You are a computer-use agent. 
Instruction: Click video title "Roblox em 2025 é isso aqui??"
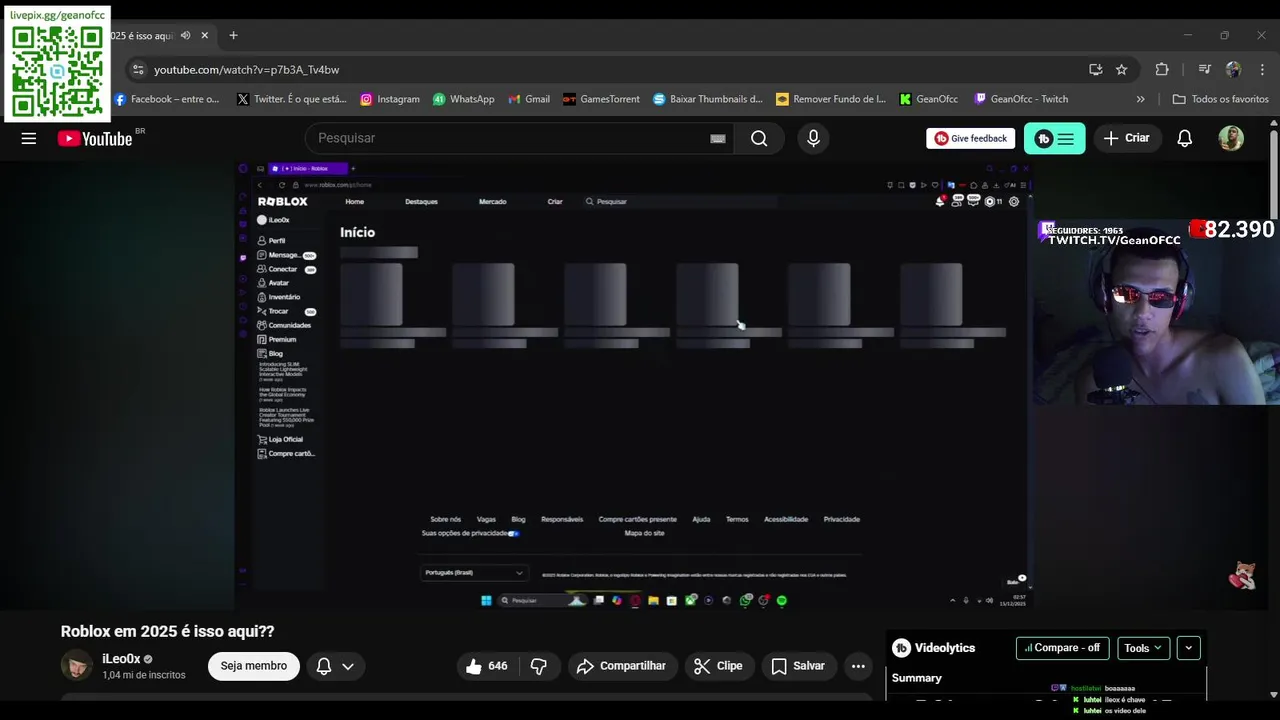167,632
